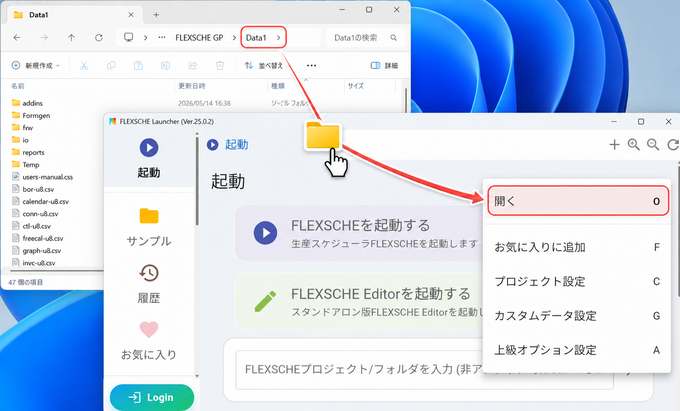Click the Rename icon in Explorer toolbar
The width and height of the screenshot is (680, 411).
point(165,65)
